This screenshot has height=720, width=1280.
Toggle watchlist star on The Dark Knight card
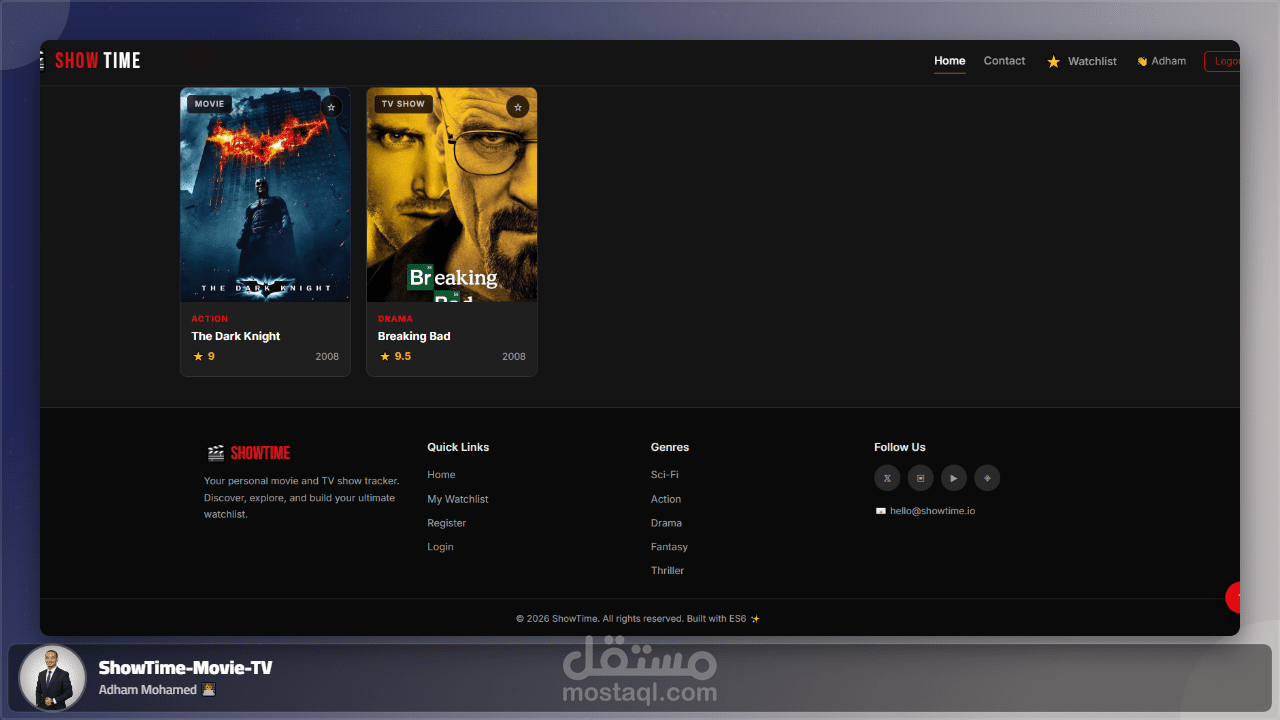331,107
